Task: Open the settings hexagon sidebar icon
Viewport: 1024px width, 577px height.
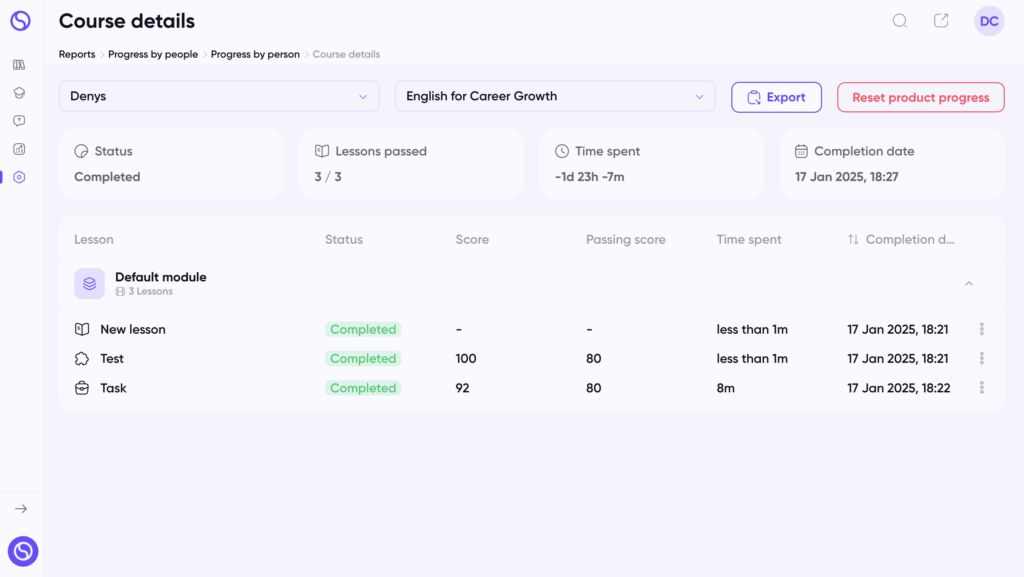Action: coord(19,177)
